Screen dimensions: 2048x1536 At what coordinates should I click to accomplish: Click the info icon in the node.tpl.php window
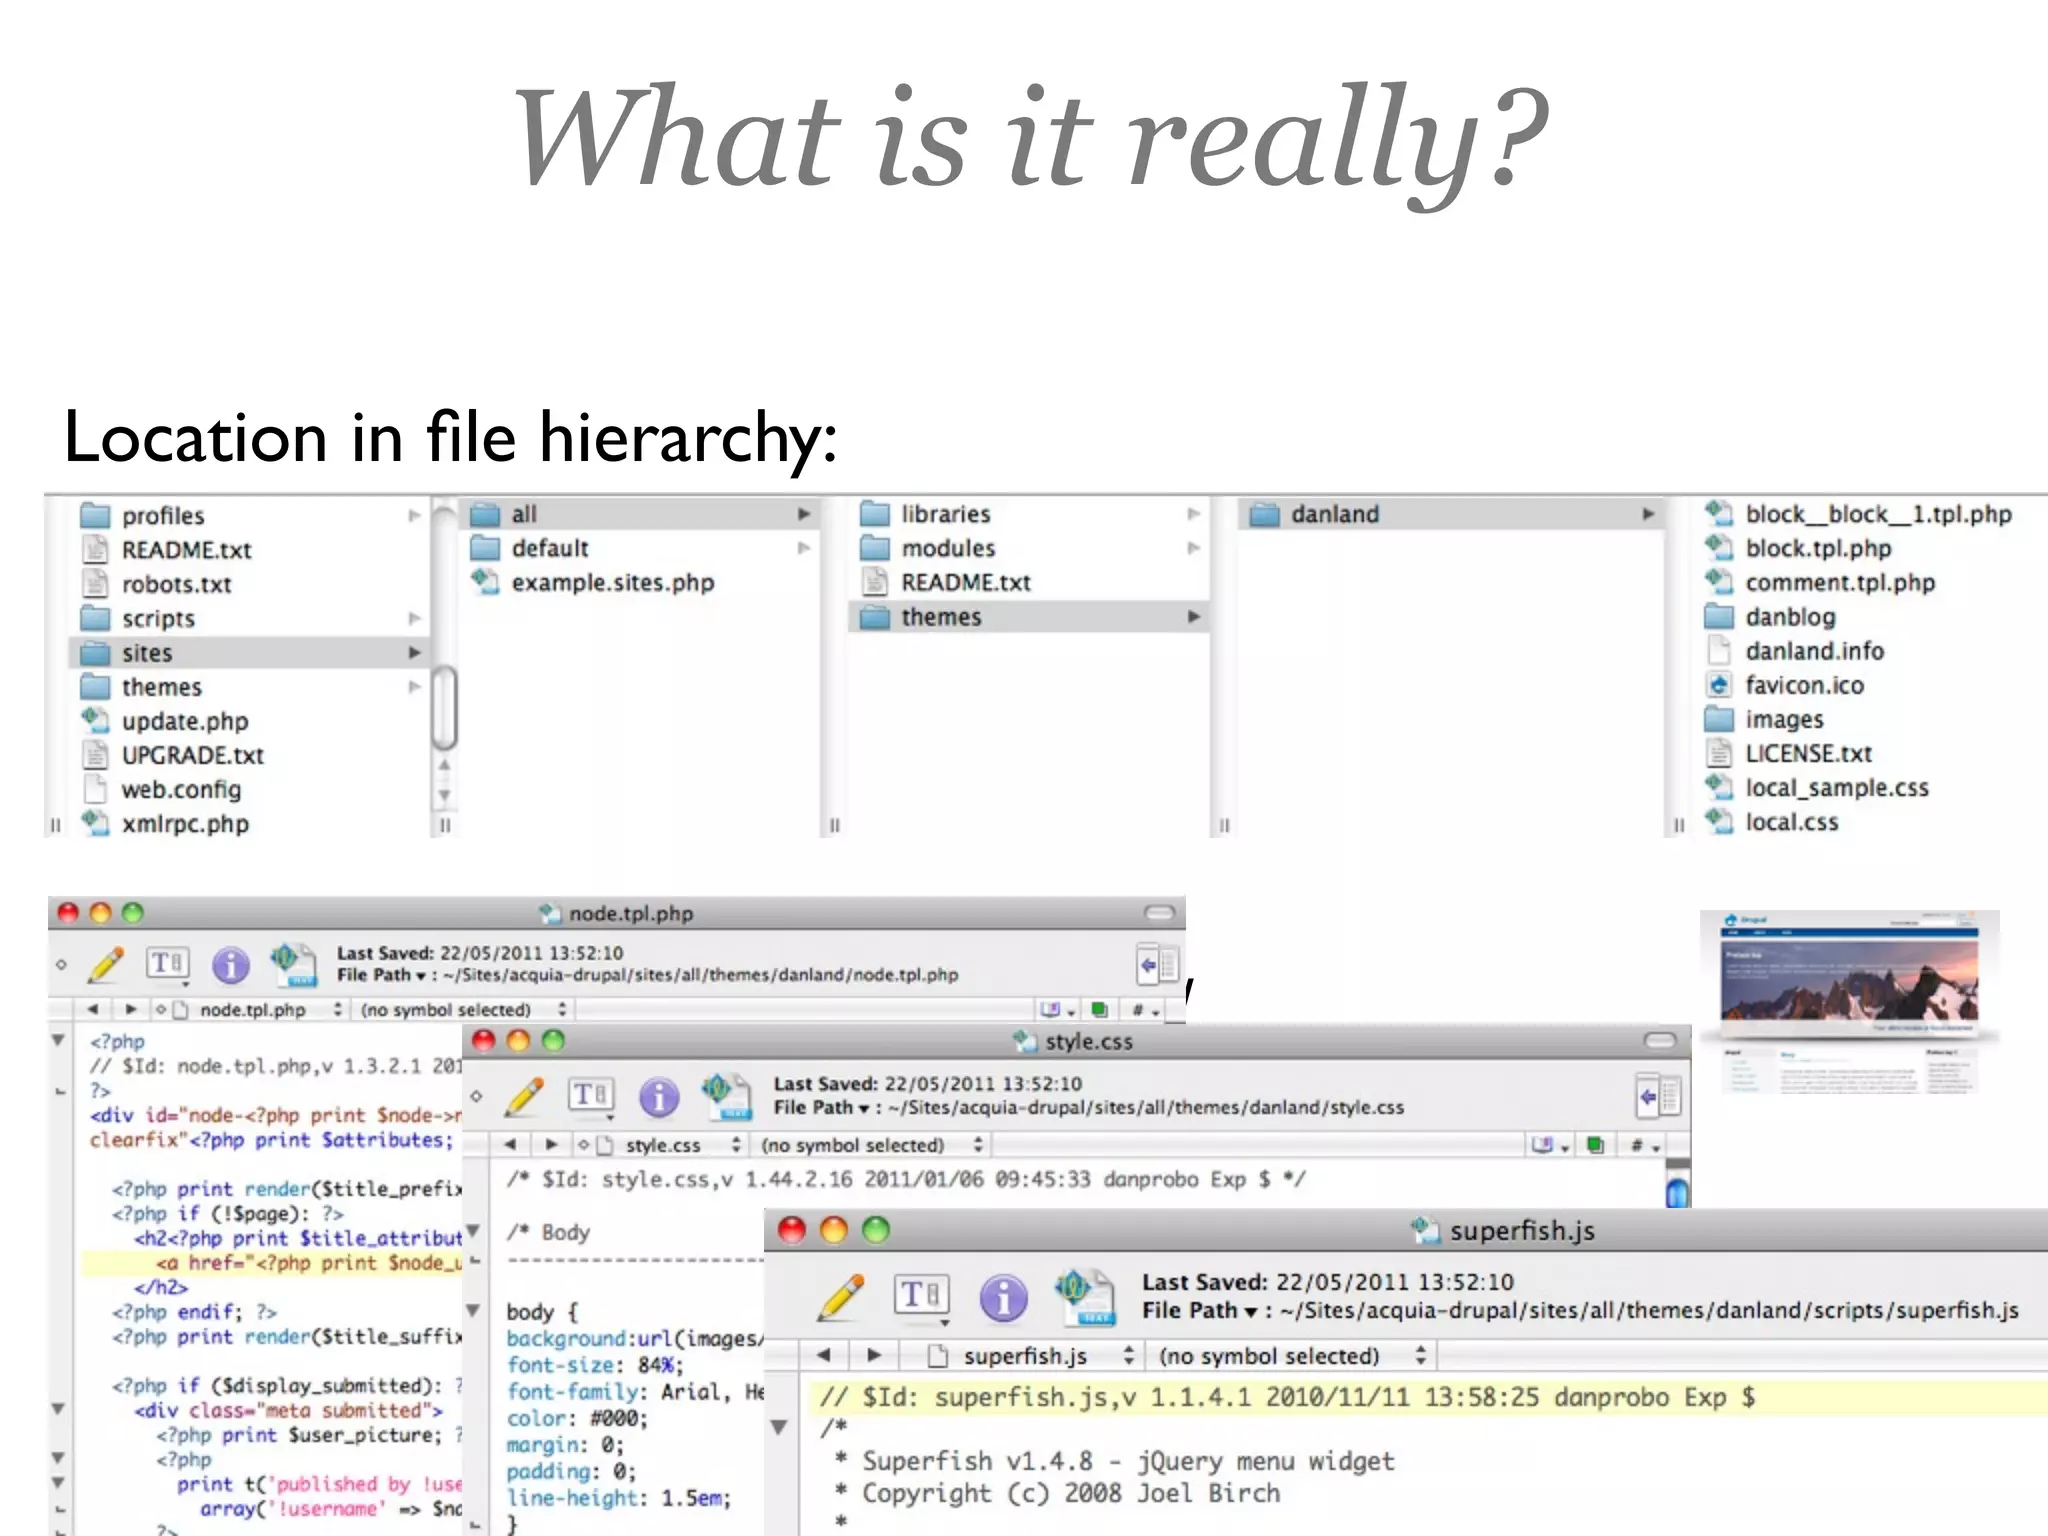click(x=231, y=965)
